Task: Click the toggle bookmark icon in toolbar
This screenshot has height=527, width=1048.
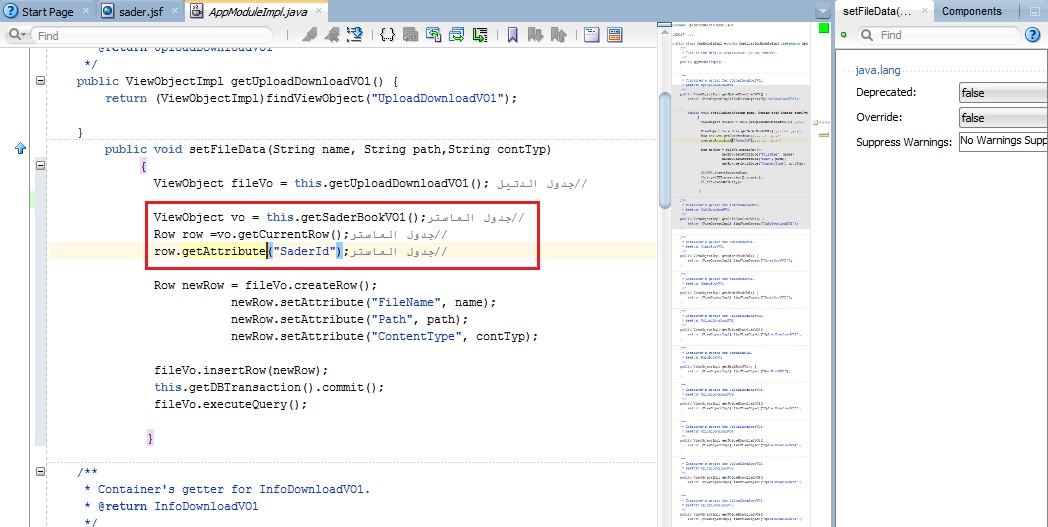Action: (512, 35)
